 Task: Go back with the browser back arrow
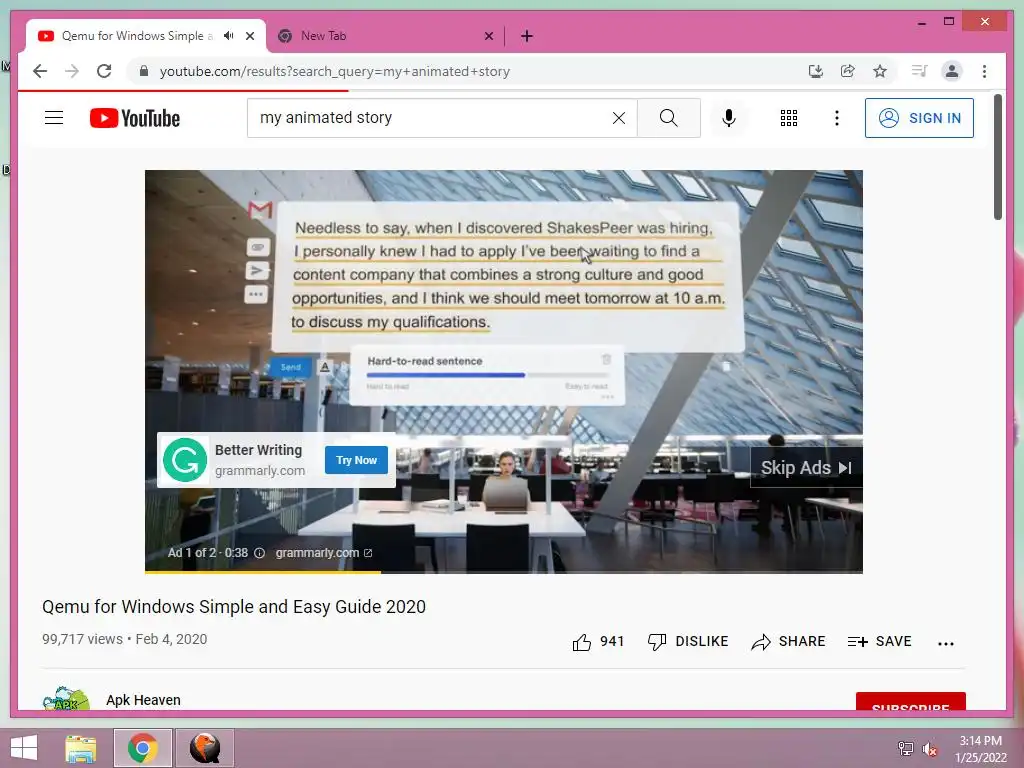point(40,71)
